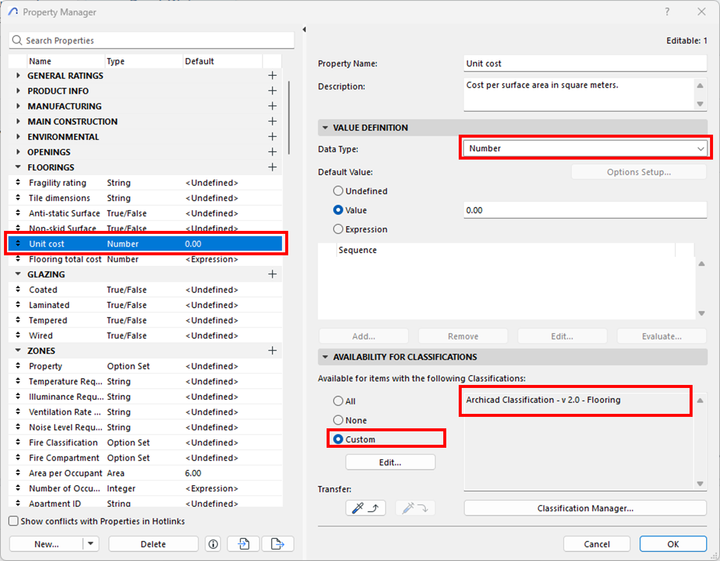The width and height of the screenshot is (720, 561).
Task: Expand the MANUFACTURING group
Action: click(x=18, y=106)
